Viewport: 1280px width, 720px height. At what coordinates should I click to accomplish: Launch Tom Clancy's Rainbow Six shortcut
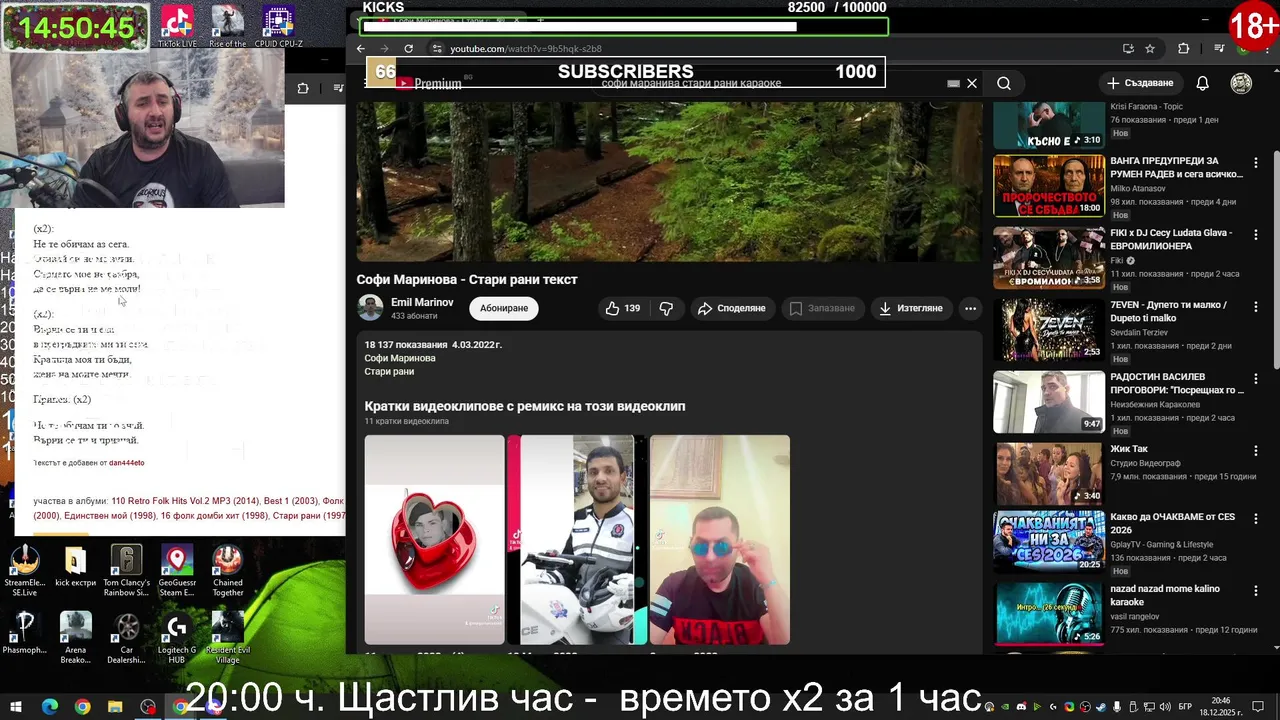pos(126,572)
